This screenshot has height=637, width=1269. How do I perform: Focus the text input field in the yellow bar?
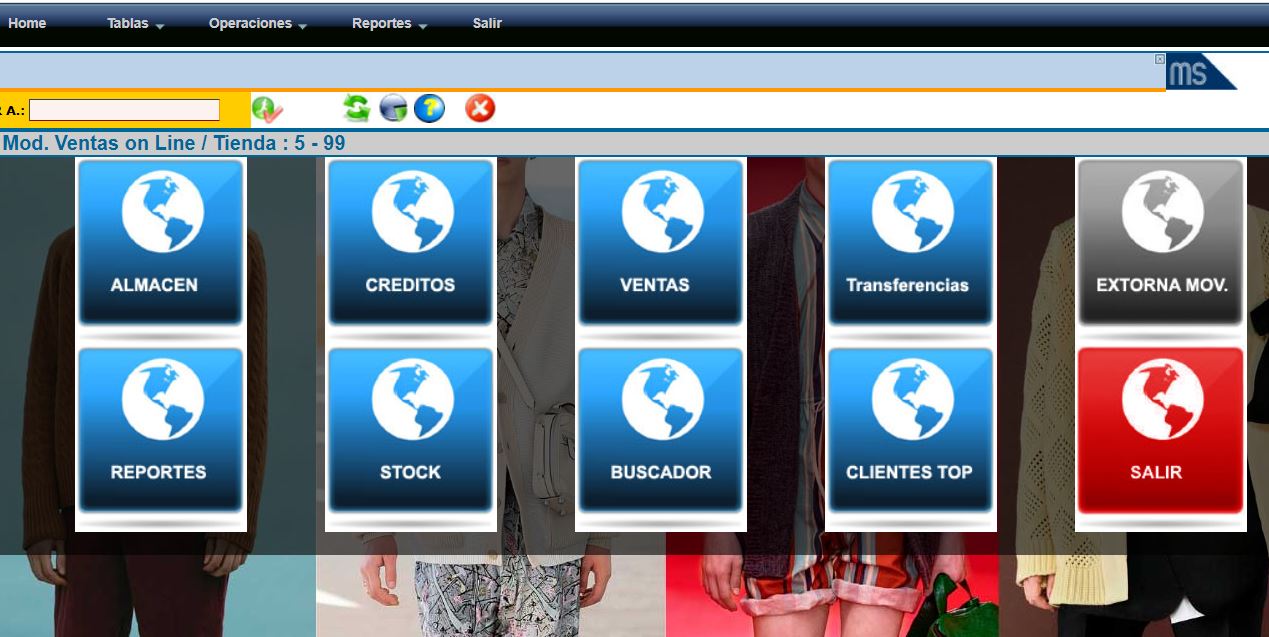[124, 110]
